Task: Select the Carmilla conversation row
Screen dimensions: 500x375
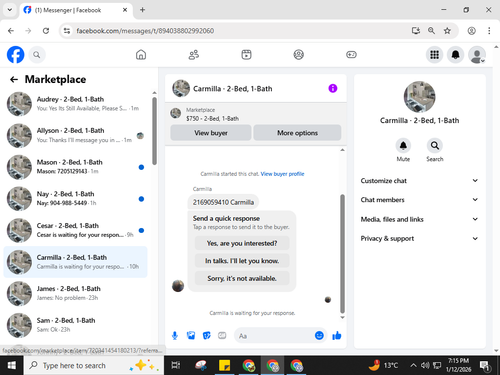Action: [x=75, y=262]
